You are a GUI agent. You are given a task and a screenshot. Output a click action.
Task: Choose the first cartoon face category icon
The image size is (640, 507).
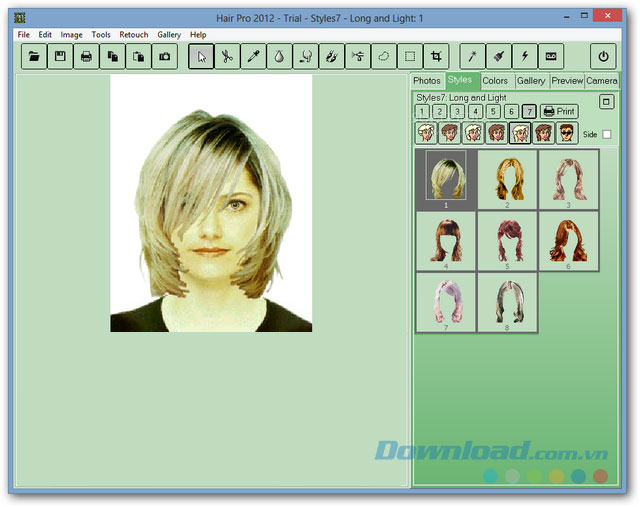click(426, 133)
